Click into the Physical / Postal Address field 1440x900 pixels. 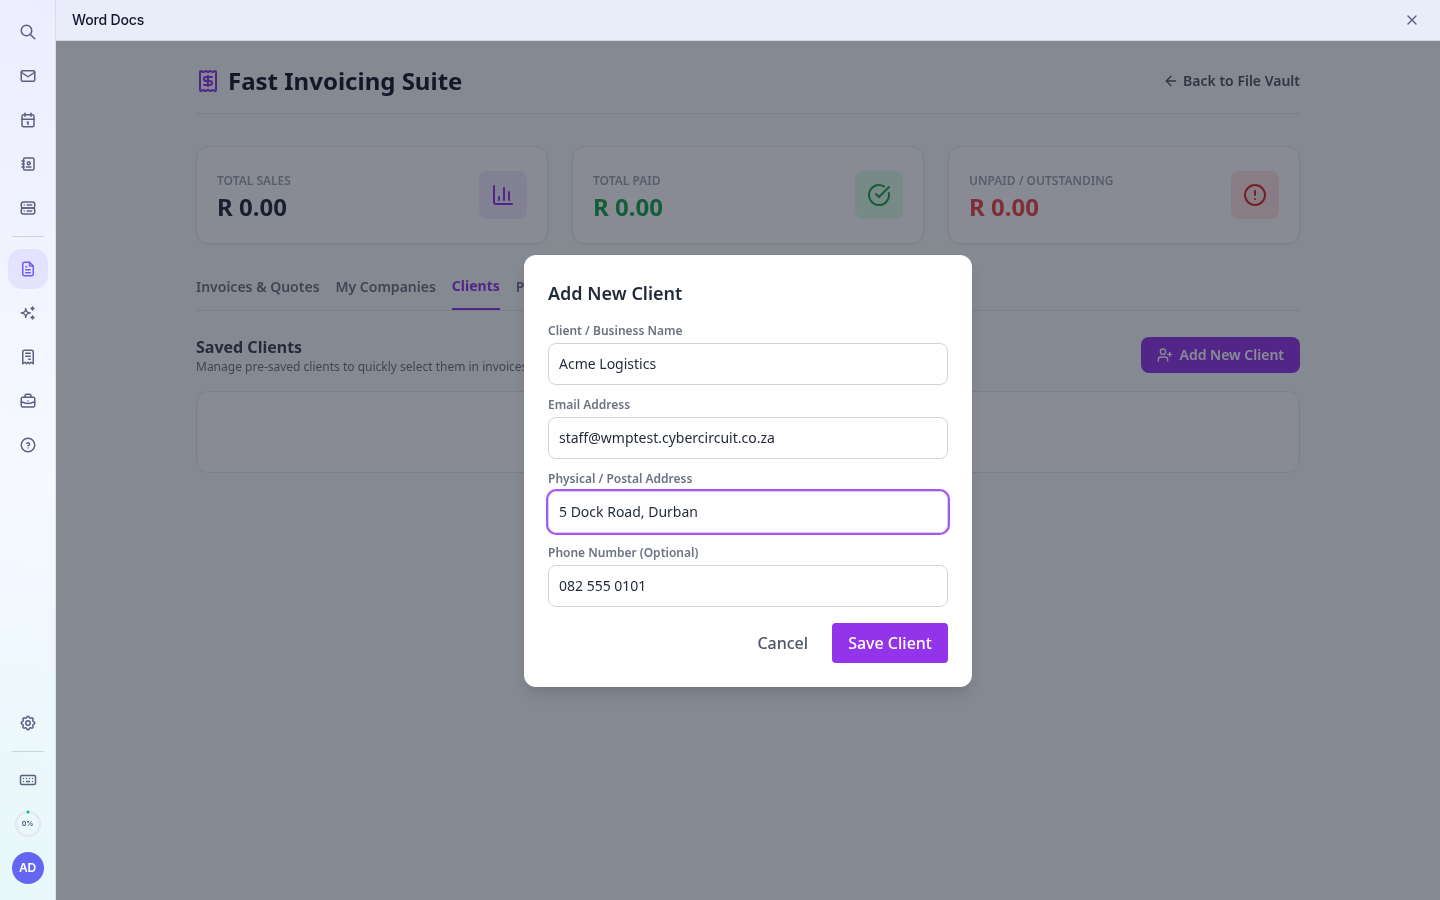coord(748,512)
